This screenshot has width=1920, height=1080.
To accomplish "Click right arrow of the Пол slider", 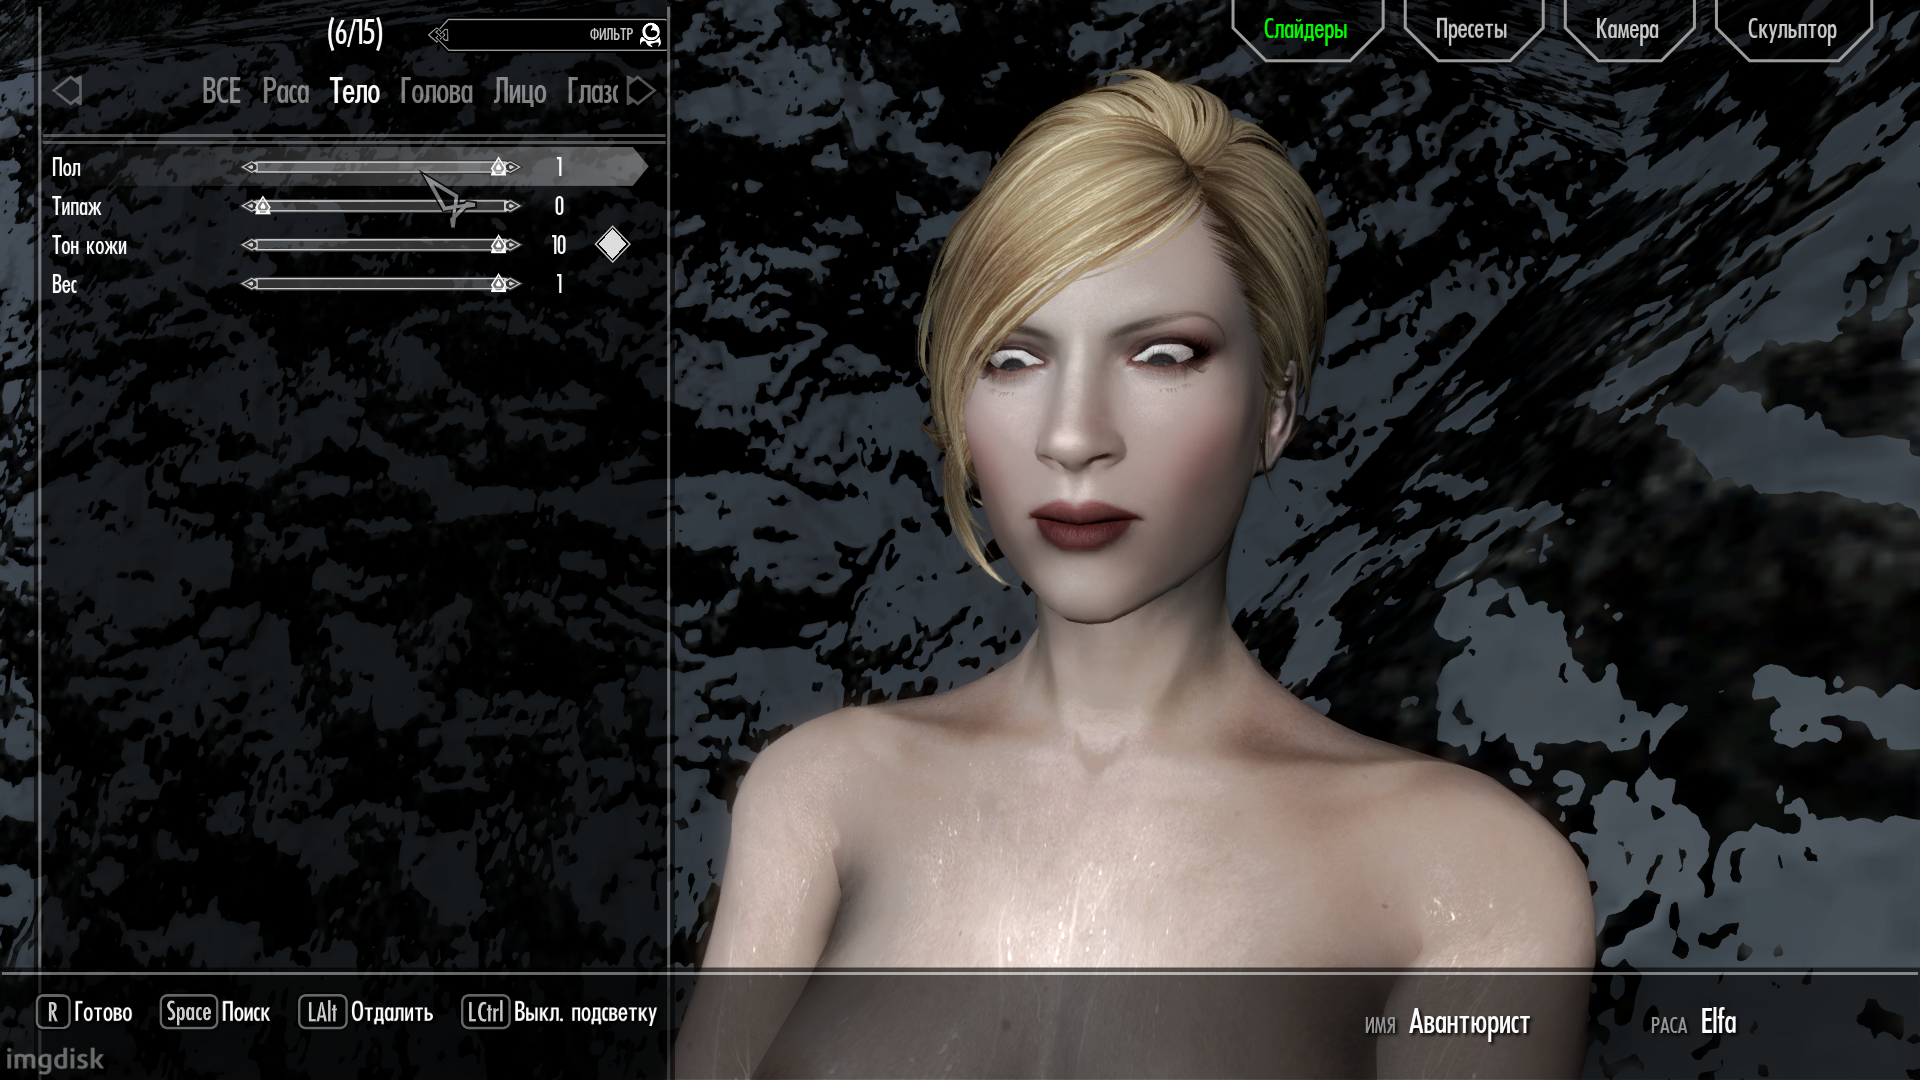I will coord(512,168).
